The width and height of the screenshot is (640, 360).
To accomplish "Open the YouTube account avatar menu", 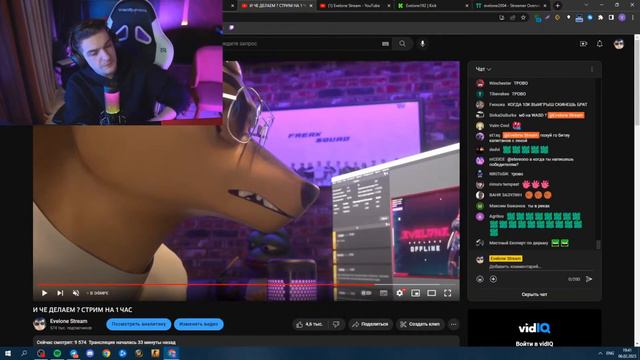I will click(619, 44).
